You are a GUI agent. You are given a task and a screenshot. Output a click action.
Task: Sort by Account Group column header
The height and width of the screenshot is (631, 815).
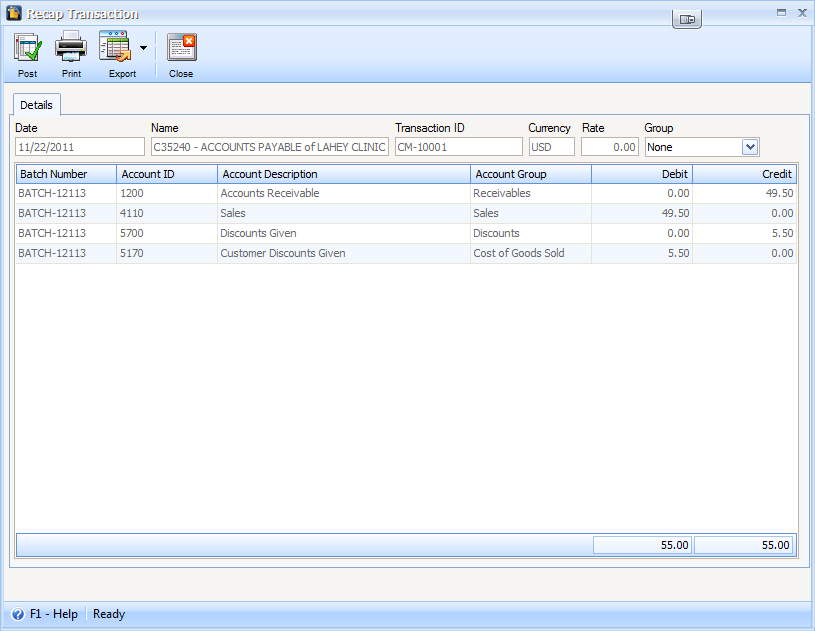pyautogui.click(x=531, y=174)
